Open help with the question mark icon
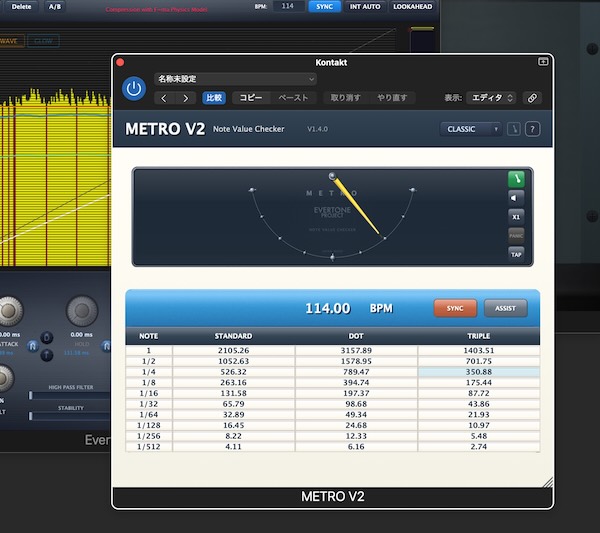 (x=532, y=129)
